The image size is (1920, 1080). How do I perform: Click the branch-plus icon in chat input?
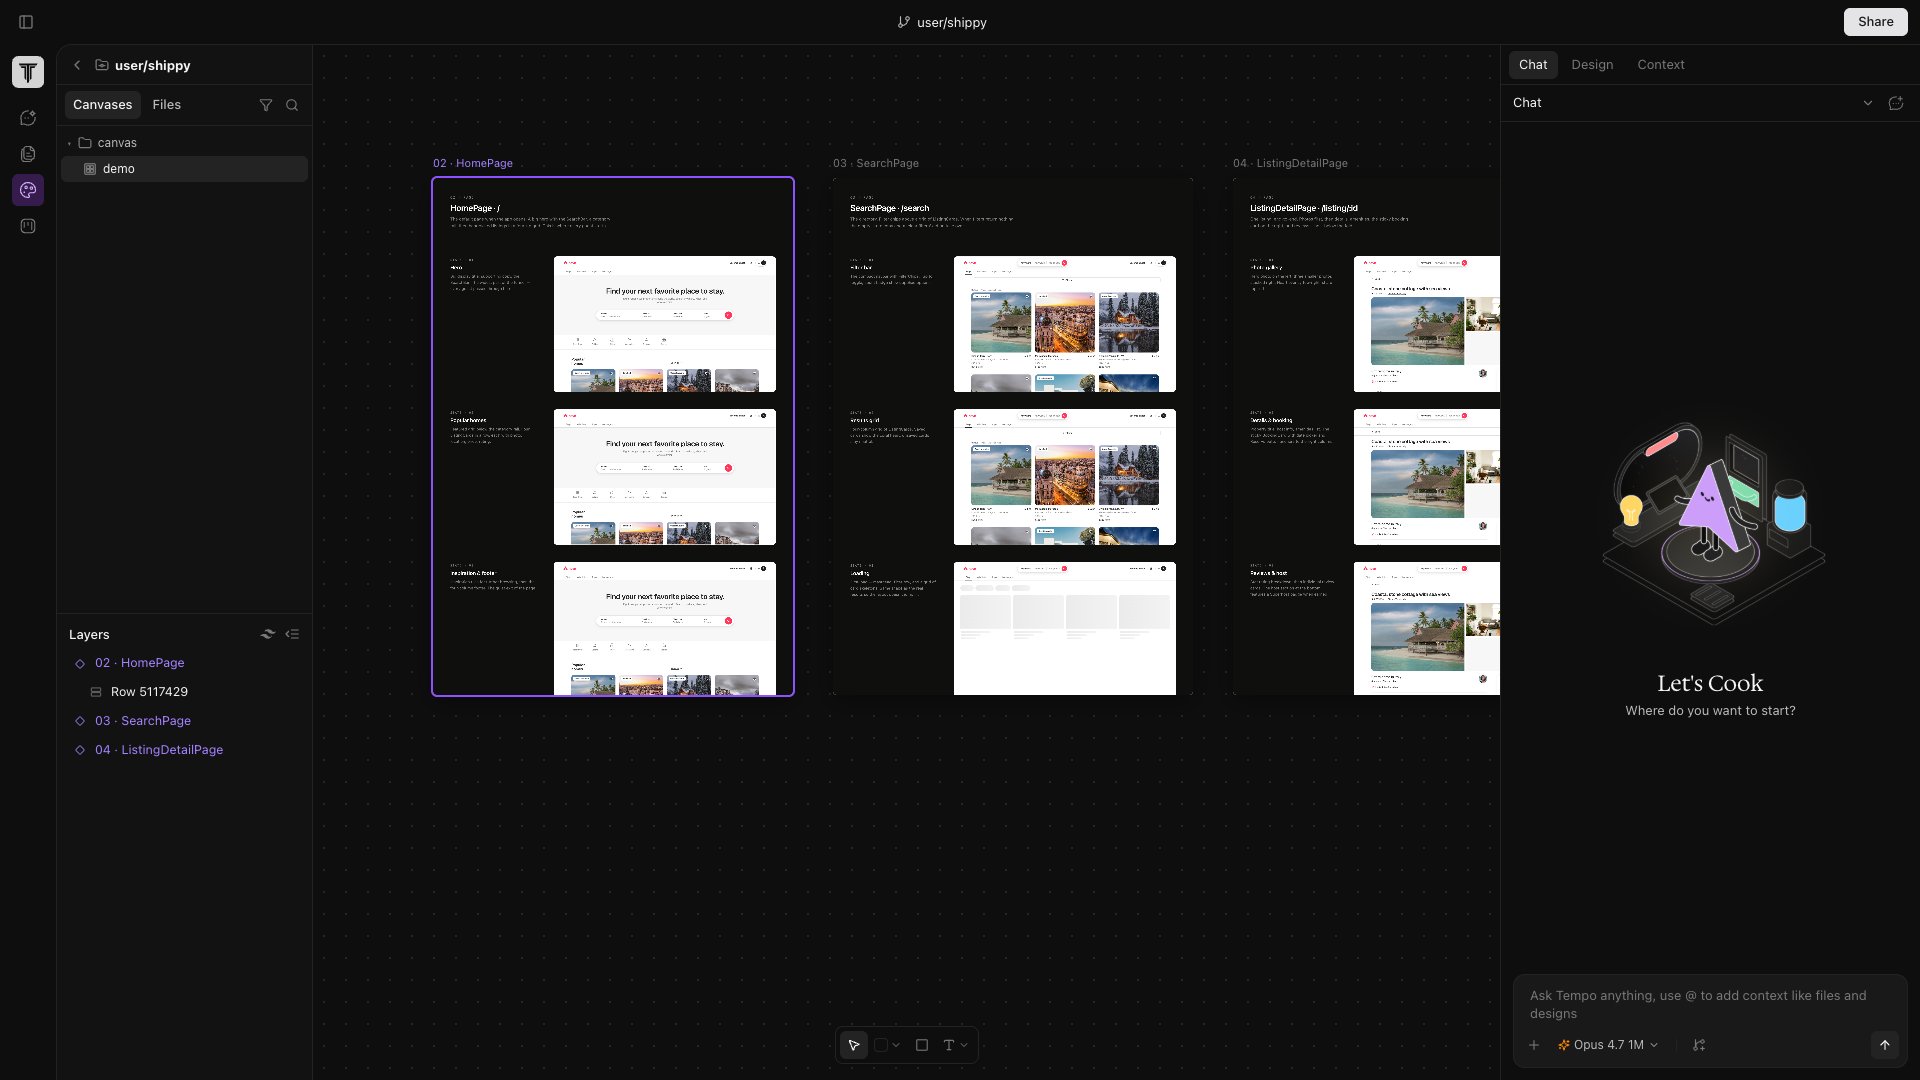click(1699, 1045)
